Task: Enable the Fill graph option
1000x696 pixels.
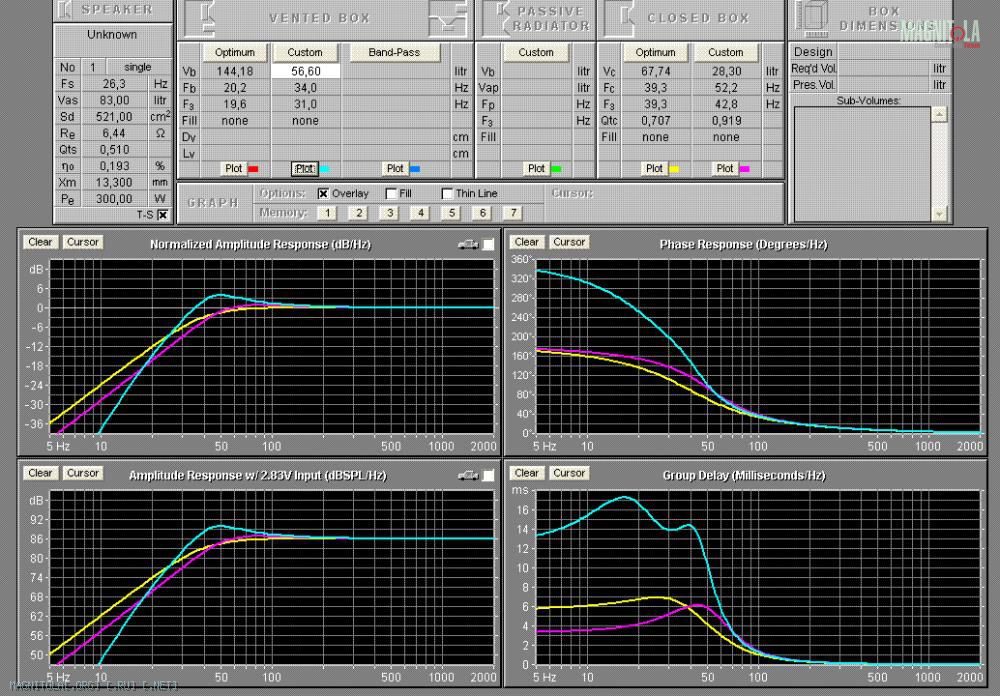Action: pos(391,194)
